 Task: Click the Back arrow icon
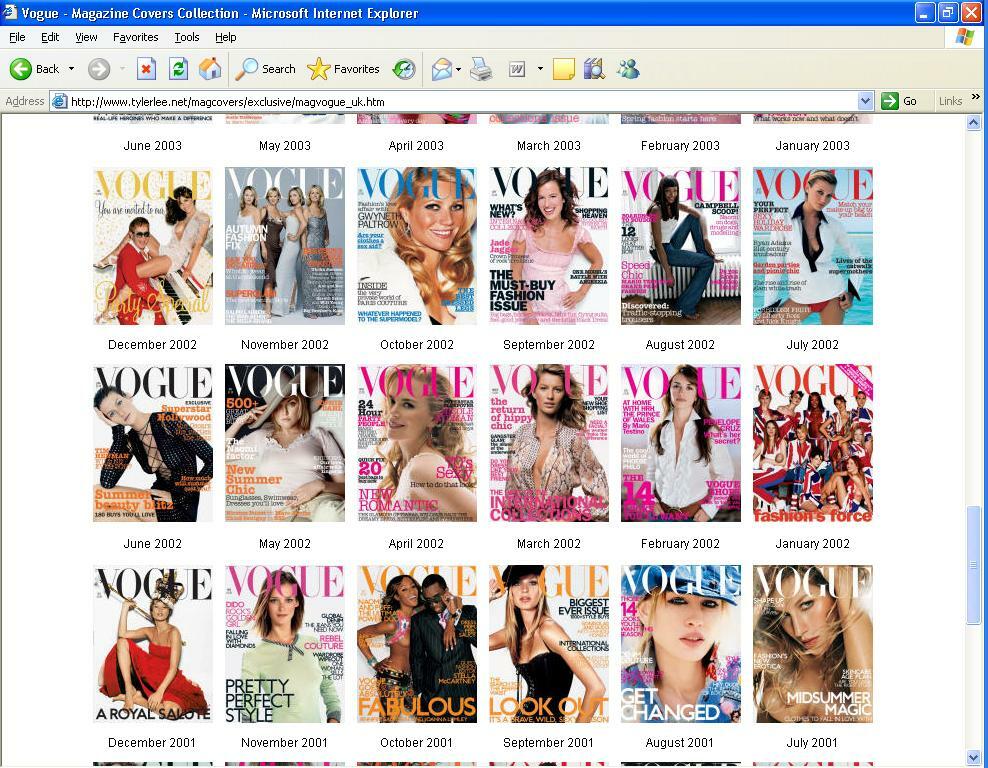(20, 69)
